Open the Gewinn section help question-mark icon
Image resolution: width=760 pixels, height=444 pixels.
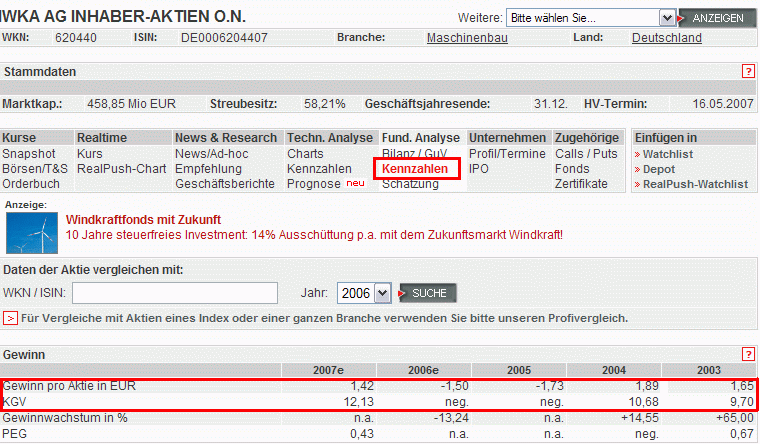pyautogui.click(x=748, y=354)
